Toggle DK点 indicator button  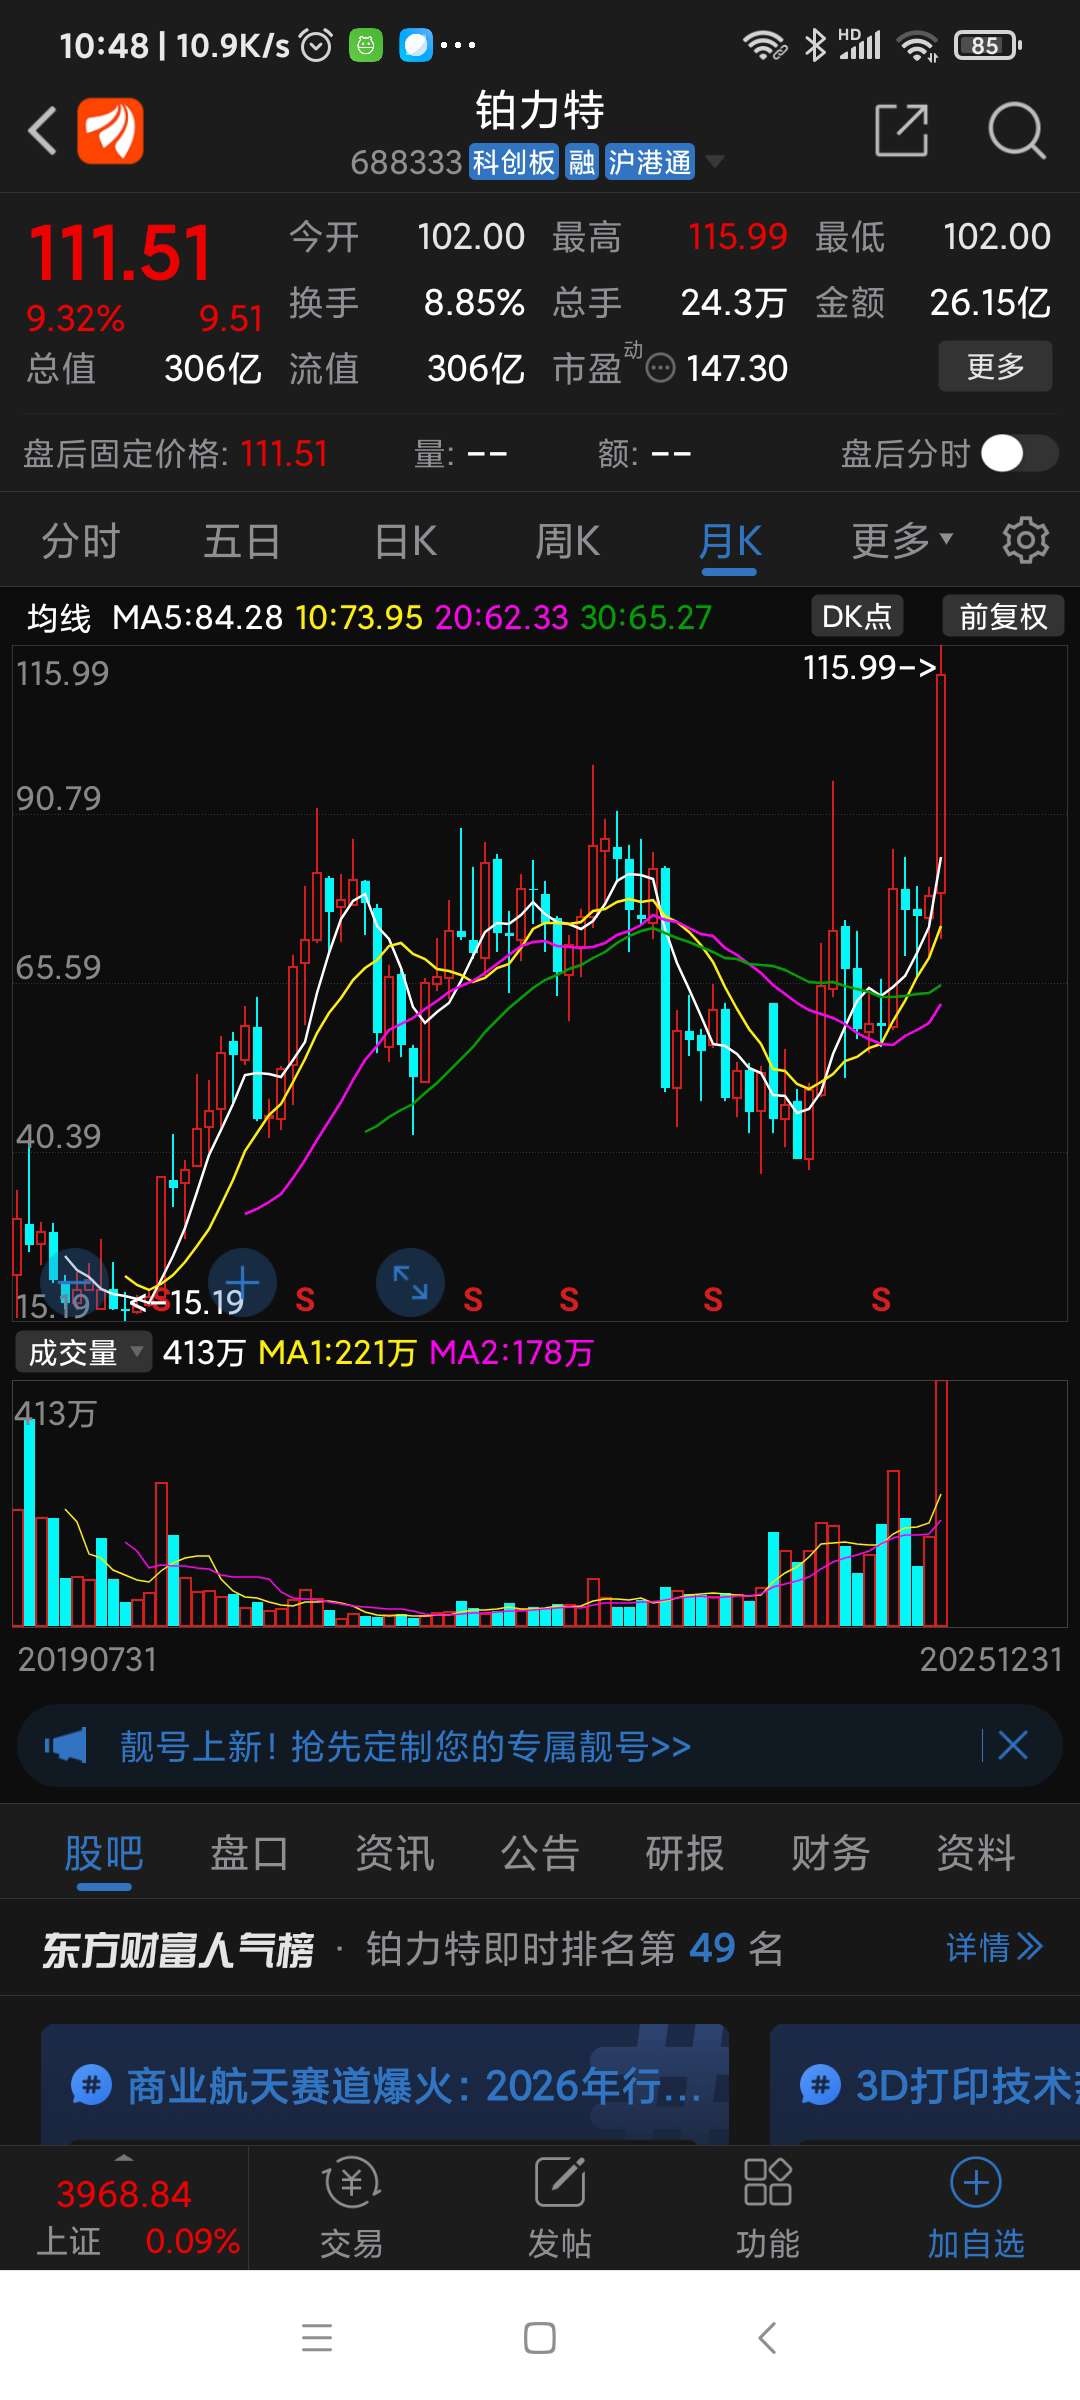click(857, 616)
